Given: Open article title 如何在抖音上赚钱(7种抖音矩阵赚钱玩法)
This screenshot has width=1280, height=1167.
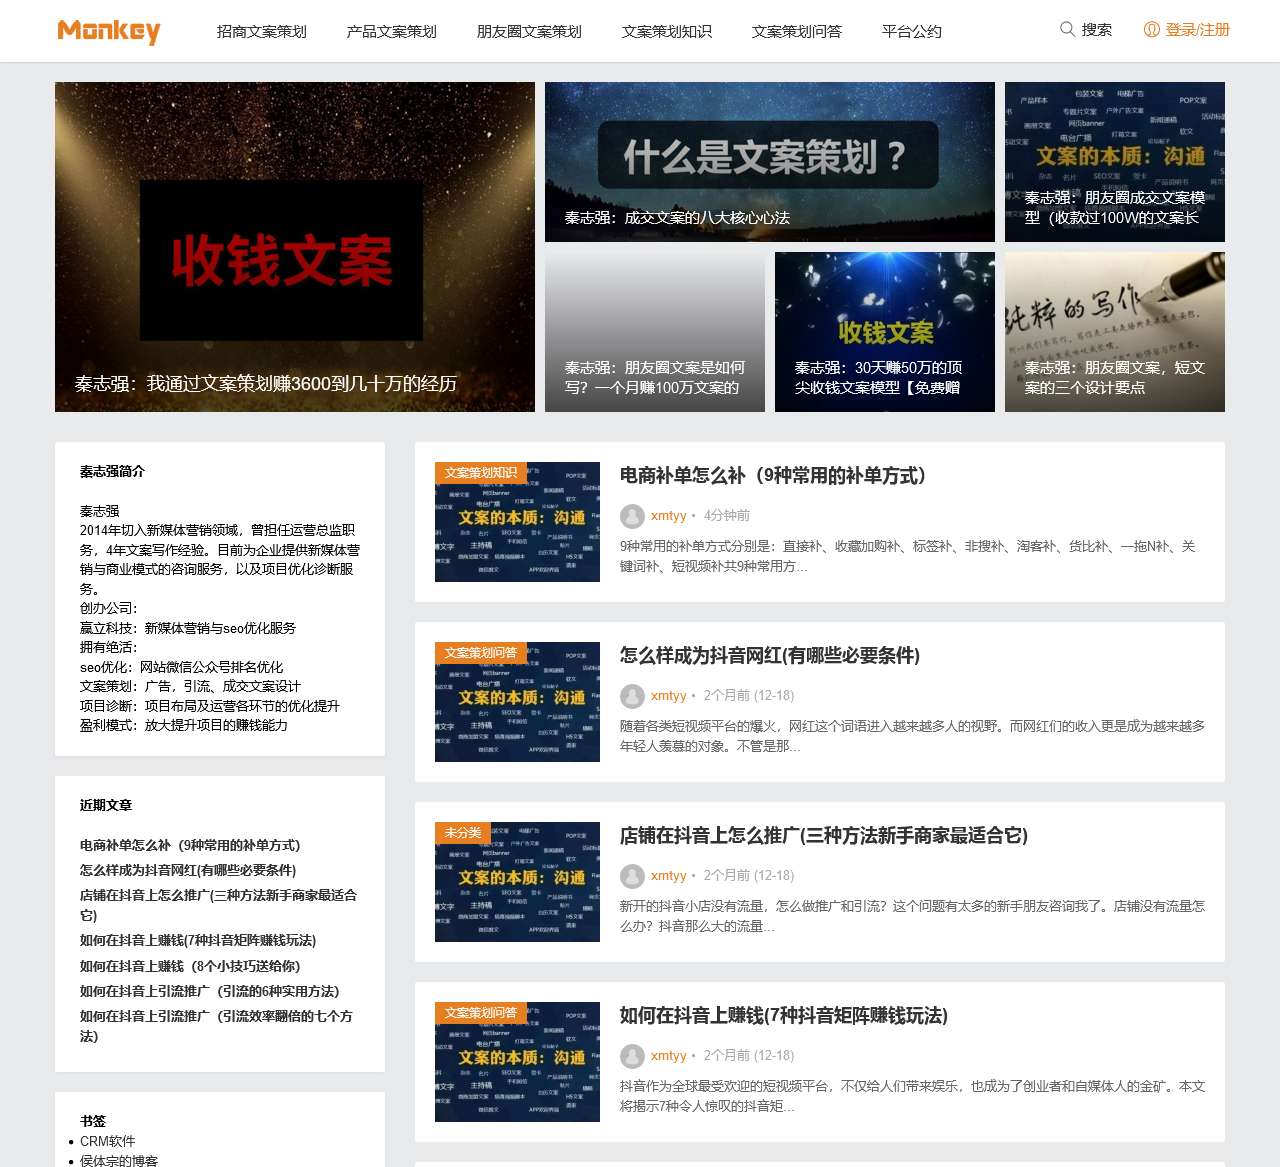Looking at the screenshot, I should (784, 1016).
